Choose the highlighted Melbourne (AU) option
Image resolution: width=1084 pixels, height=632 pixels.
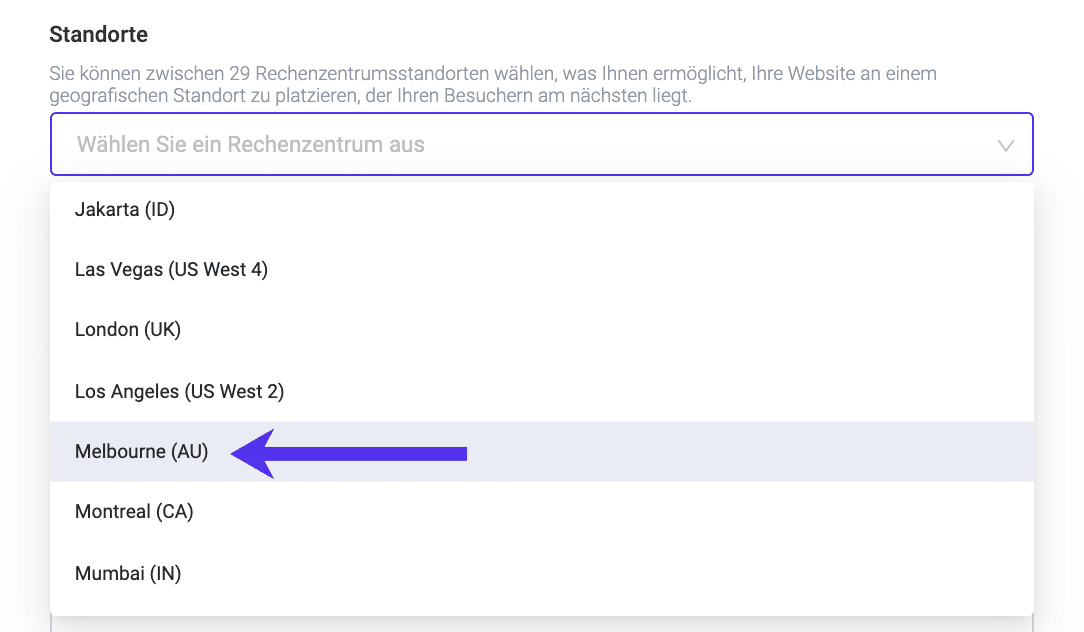[x=141, y=452]
